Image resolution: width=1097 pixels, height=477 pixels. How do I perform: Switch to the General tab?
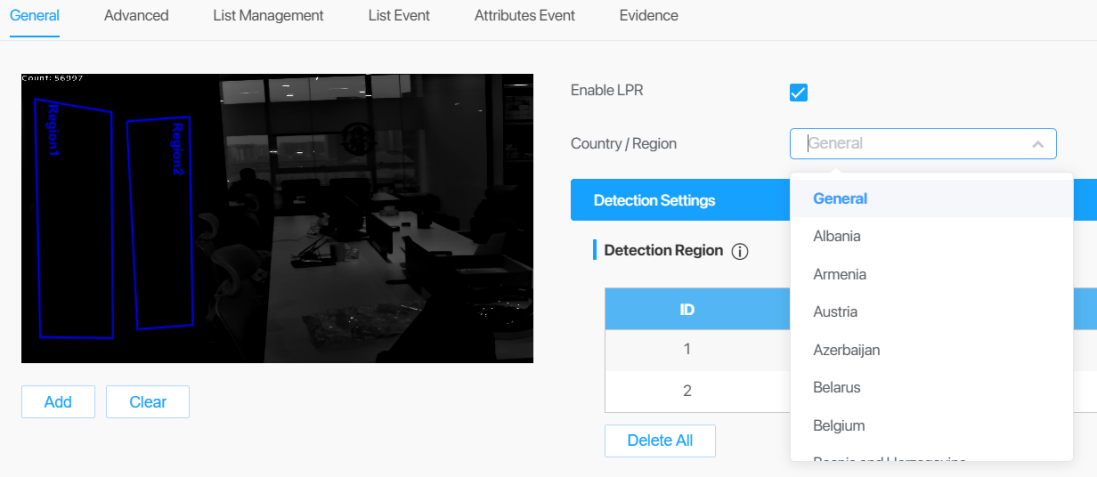click(34, 15)
